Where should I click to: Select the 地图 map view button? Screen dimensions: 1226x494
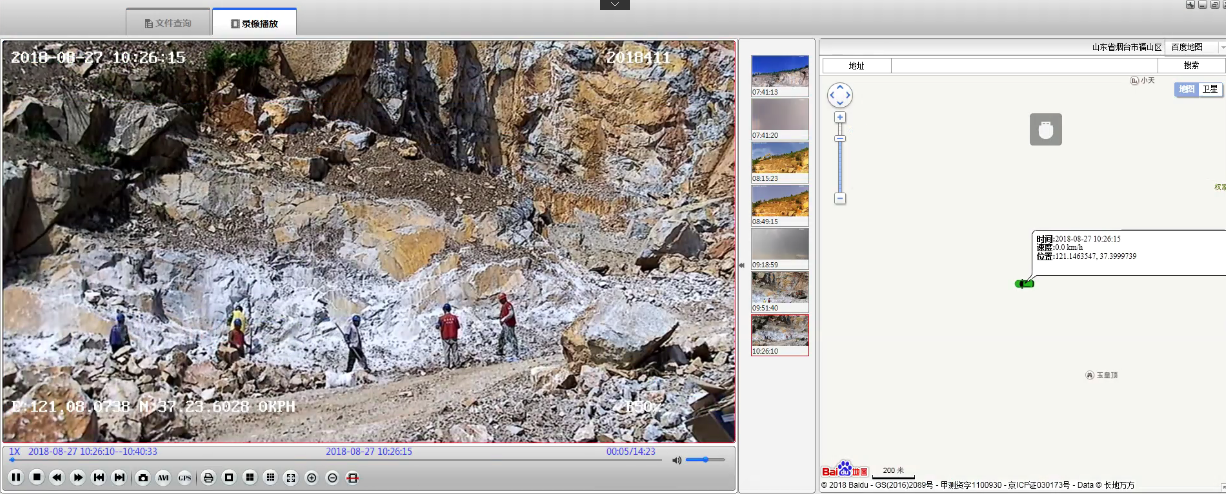(x=1186, y=89)
